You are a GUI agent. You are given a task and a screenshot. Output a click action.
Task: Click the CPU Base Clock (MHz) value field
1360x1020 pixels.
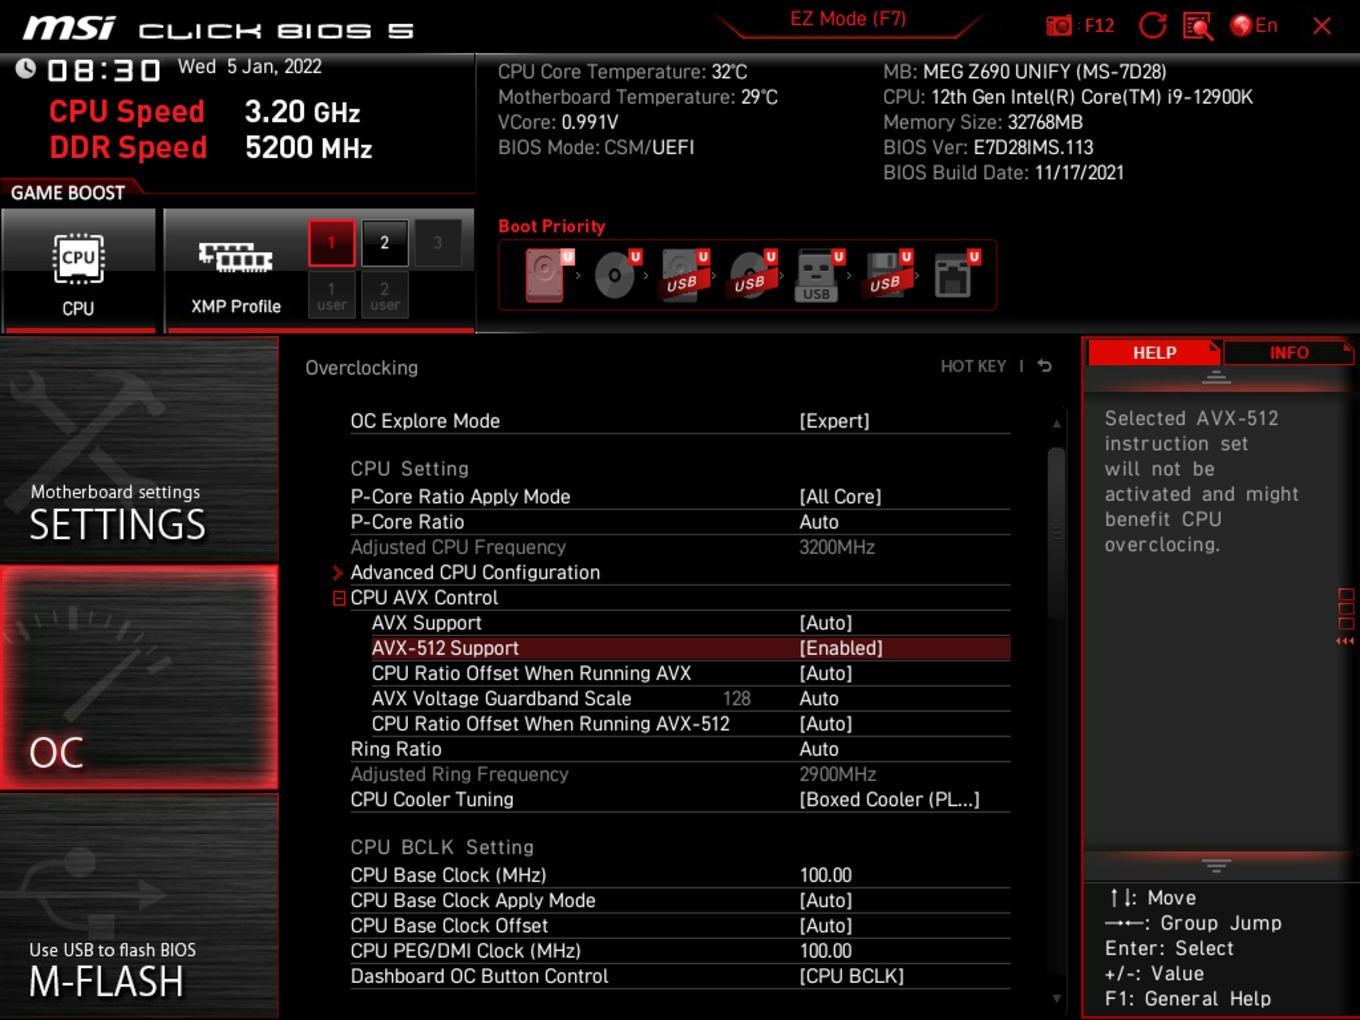(826, 875)
